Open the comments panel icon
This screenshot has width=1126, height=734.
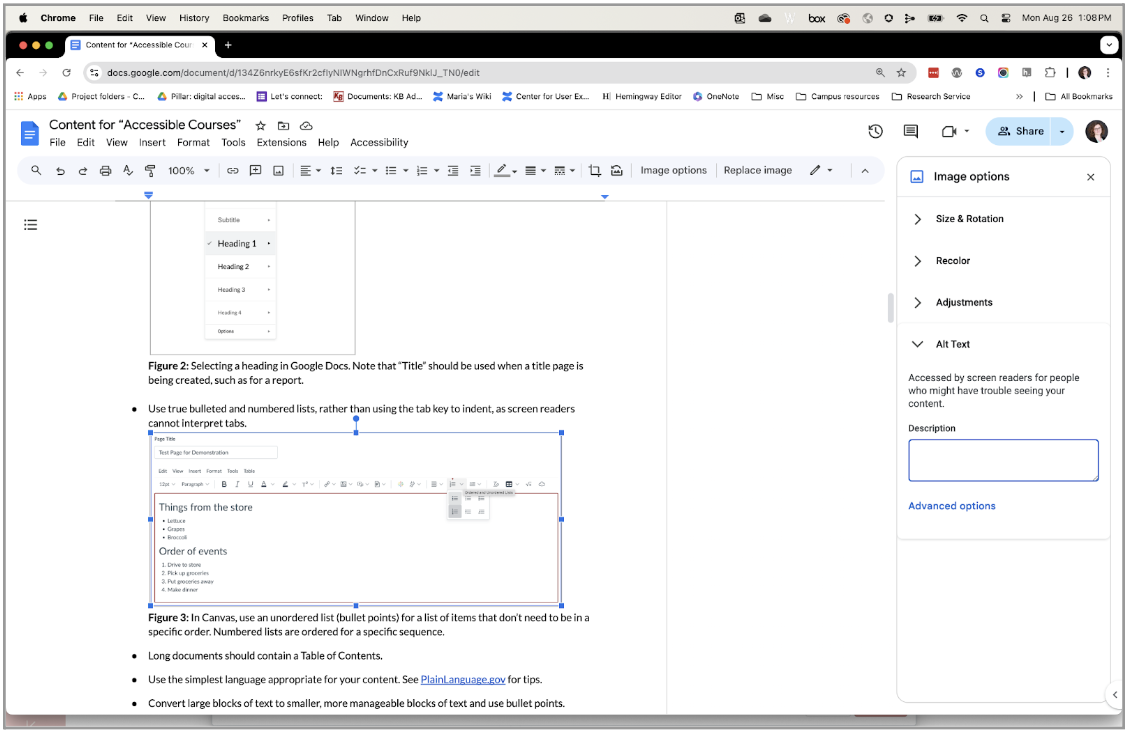910,132
